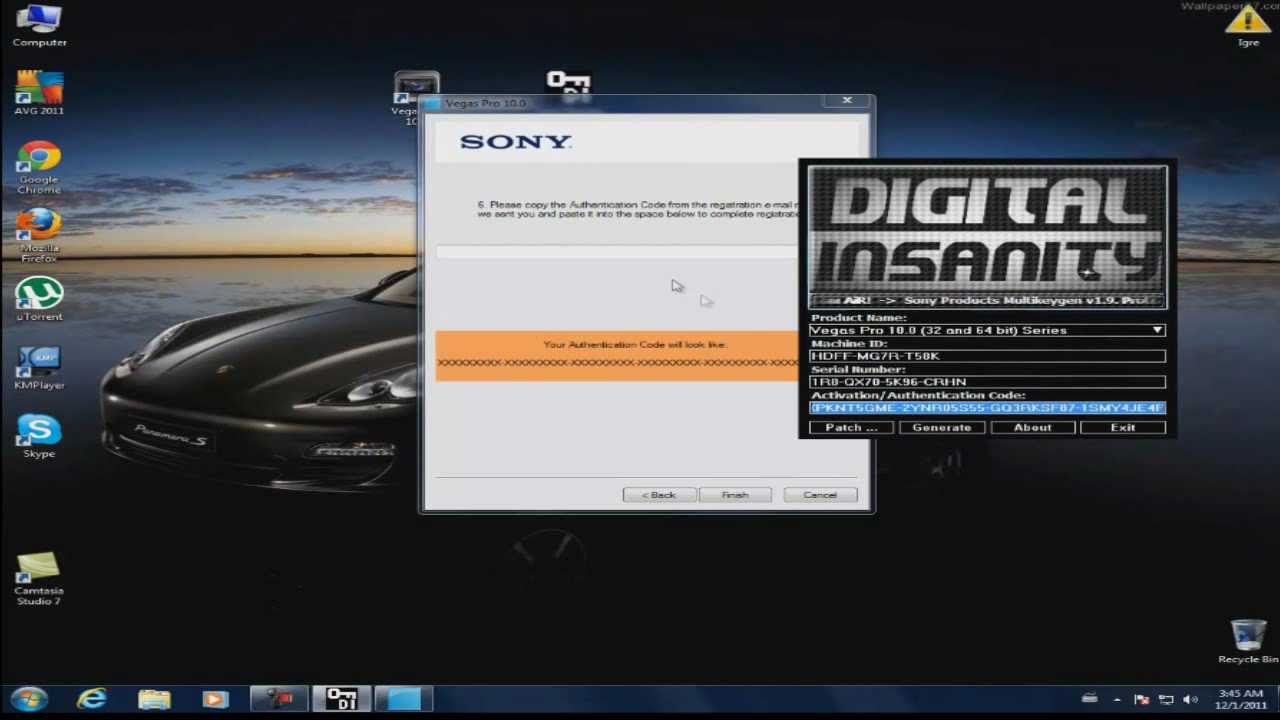
Task: Switch to the Digital Insanity keygen taskbar item
Action: pos(341,699)
